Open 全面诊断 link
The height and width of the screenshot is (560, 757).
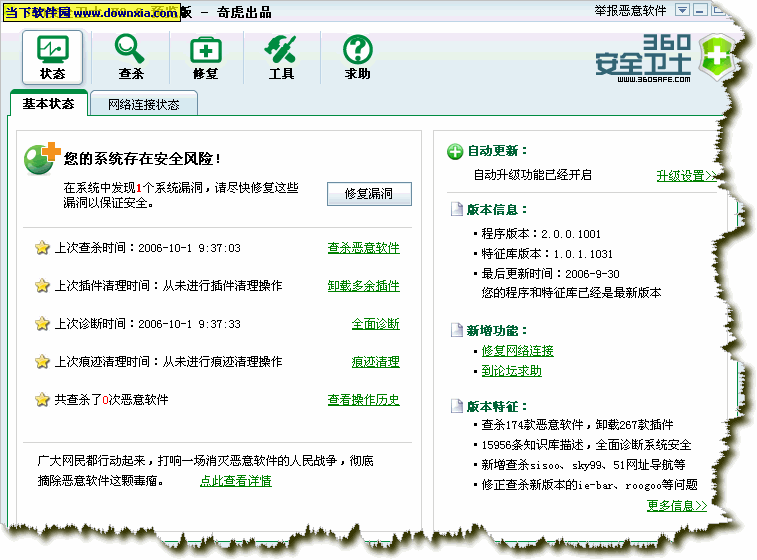376,323
